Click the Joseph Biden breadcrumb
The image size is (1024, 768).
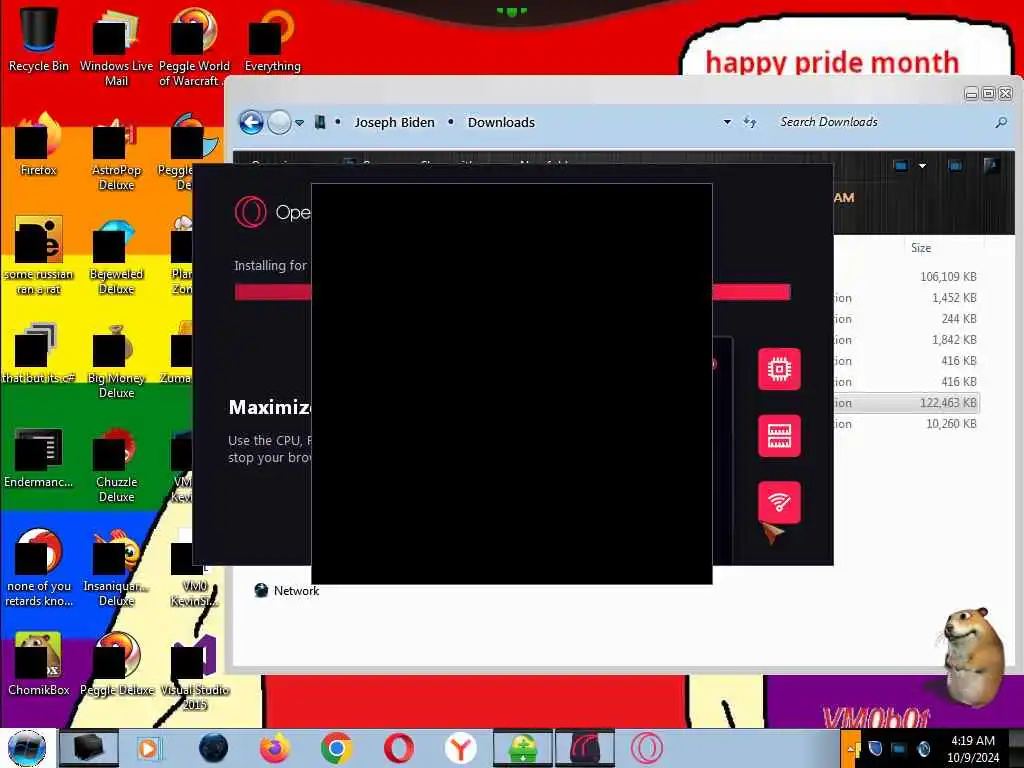pyautogui.click(x=394, y=122)
